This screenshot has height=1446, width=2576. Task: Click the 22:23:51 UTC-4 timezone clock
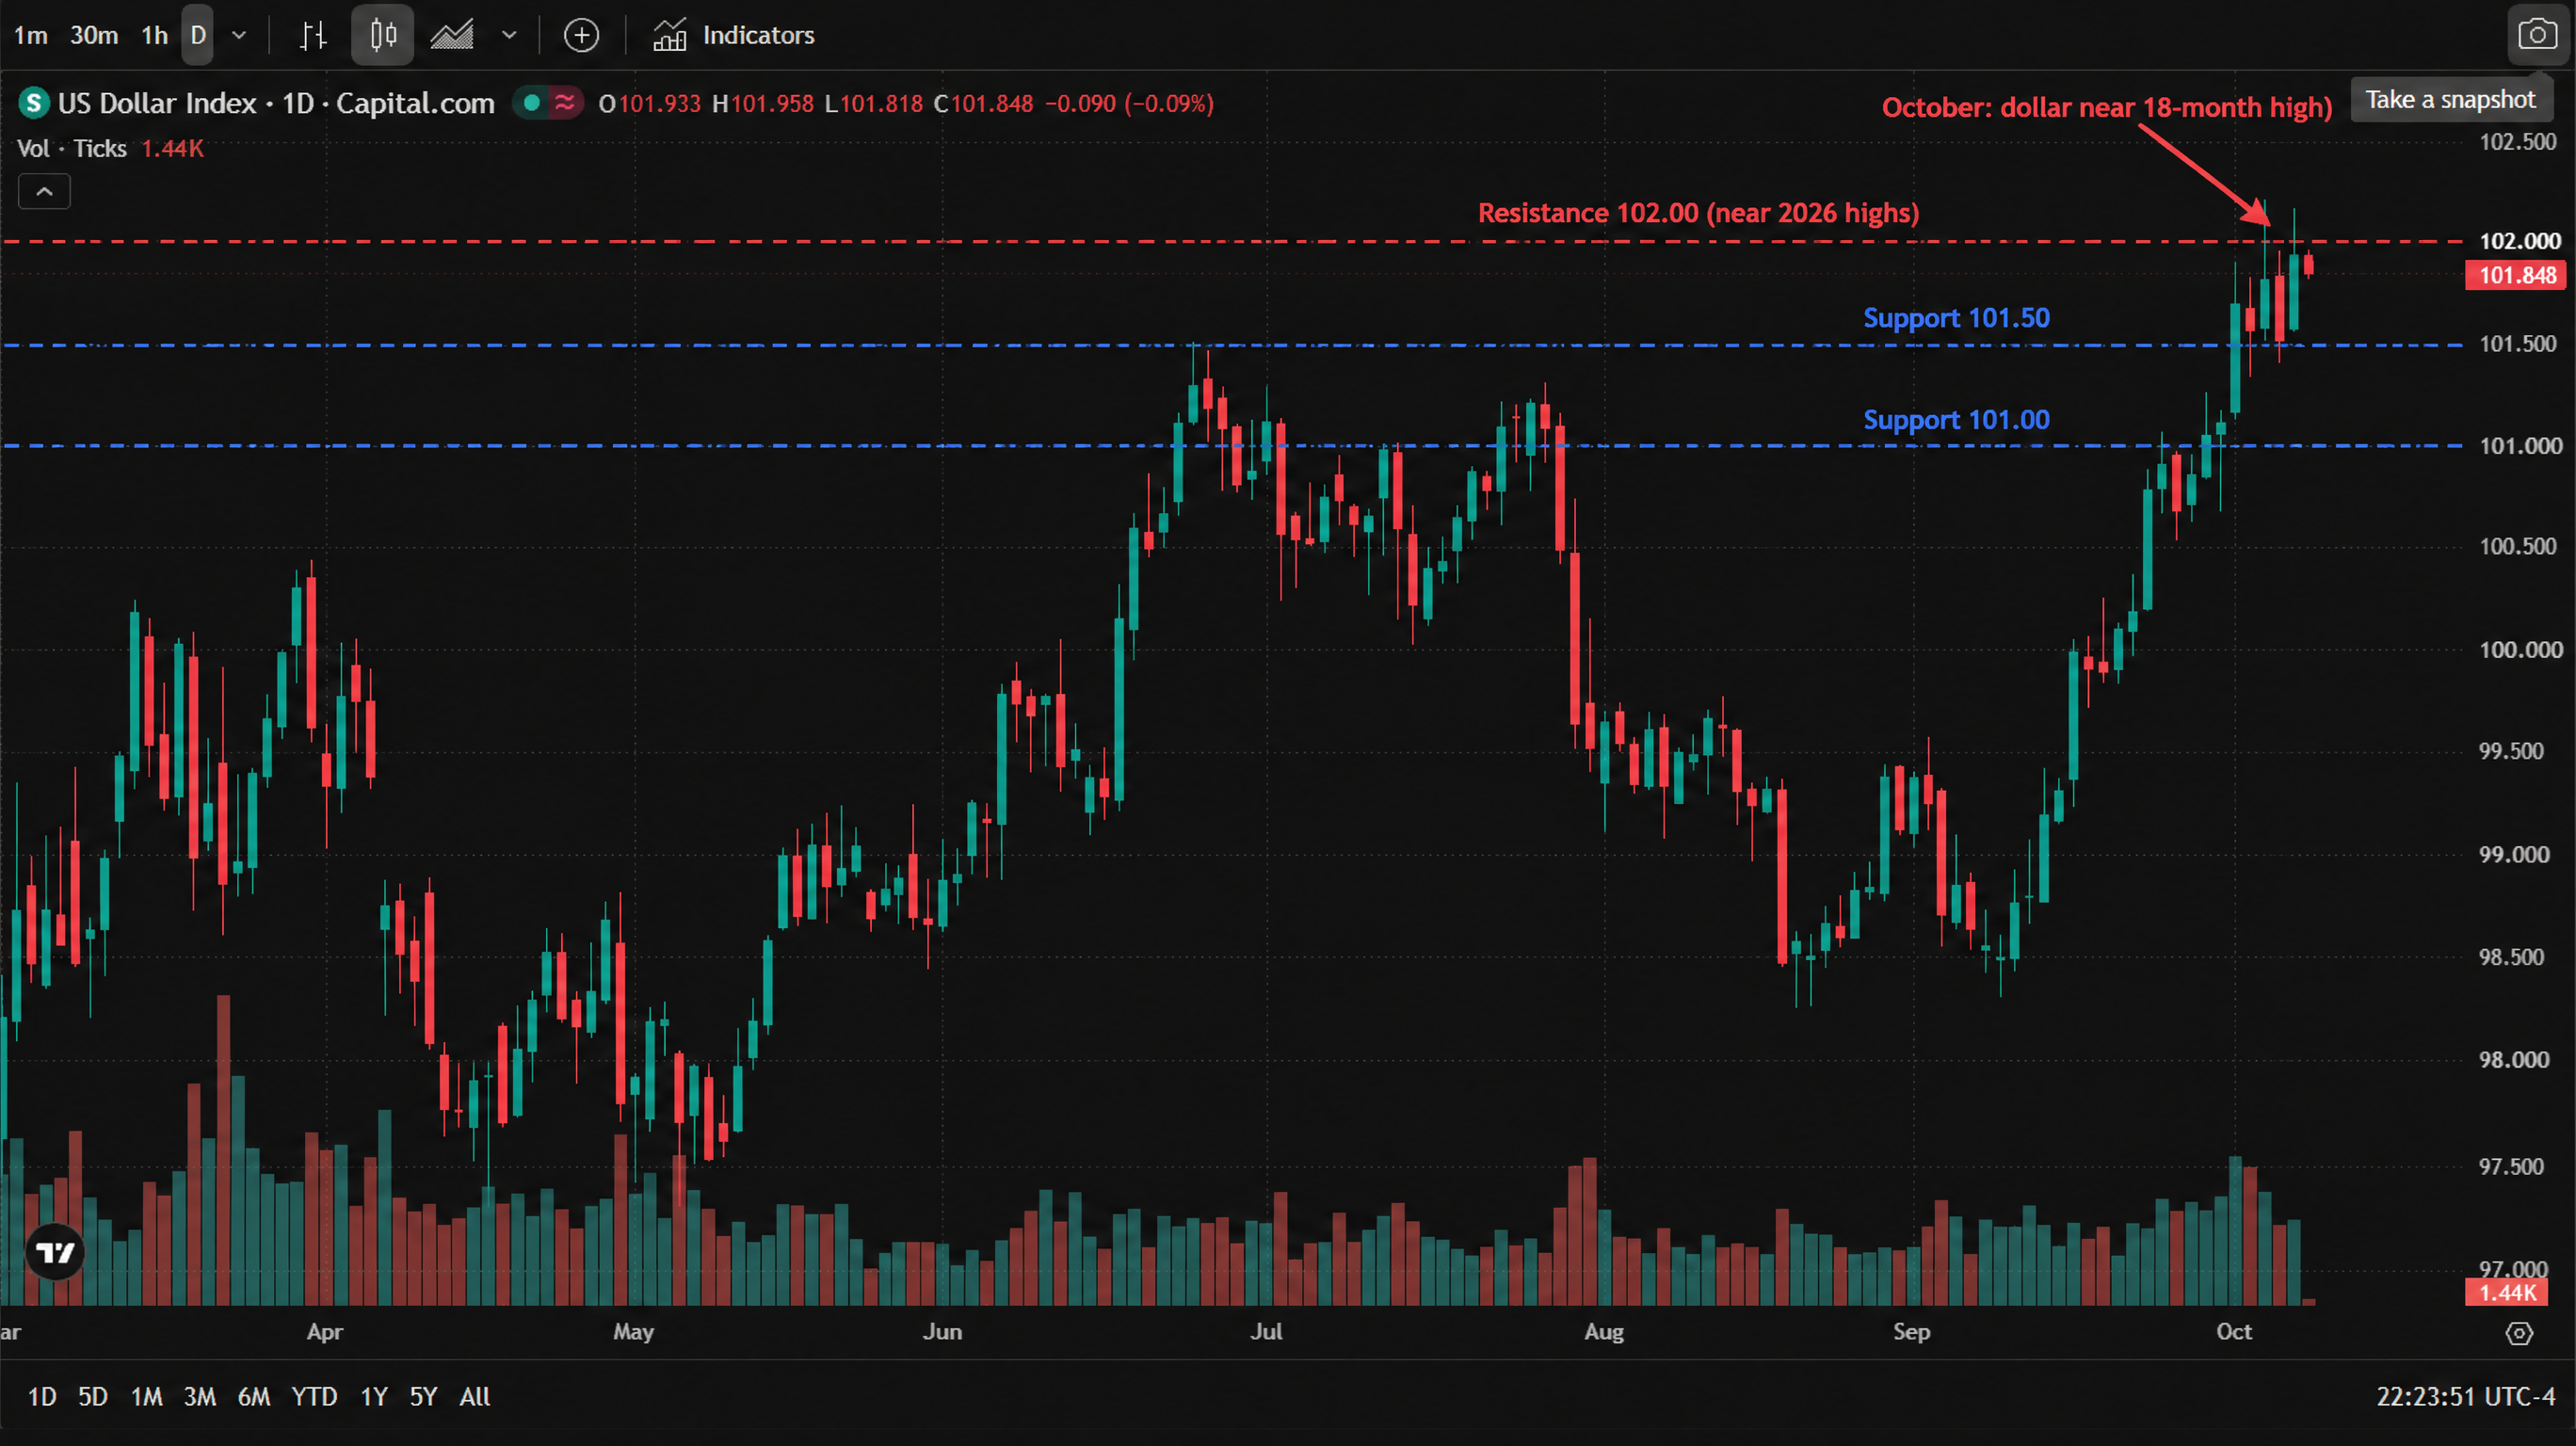[2465, 1396]
